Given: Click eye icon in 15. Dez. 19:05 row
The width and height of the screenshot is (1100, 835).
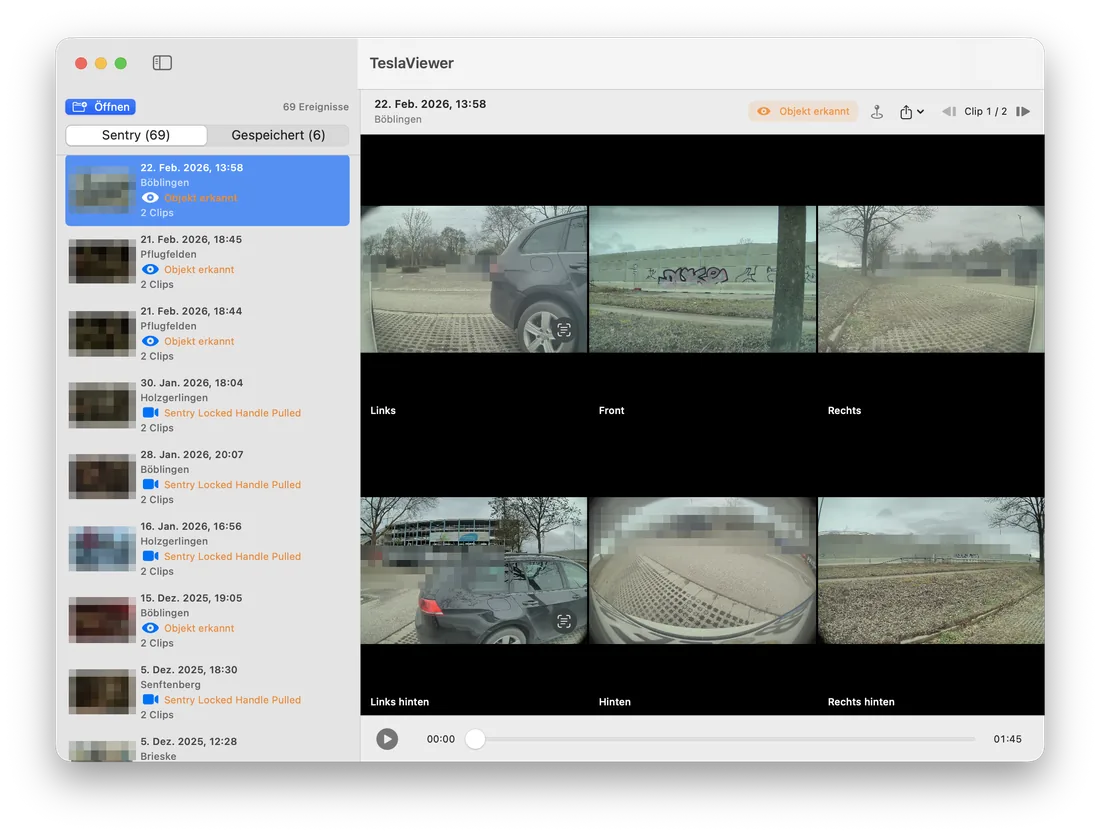Looking at the screenshot, I should pyautogui.click(x=150, y=628).
